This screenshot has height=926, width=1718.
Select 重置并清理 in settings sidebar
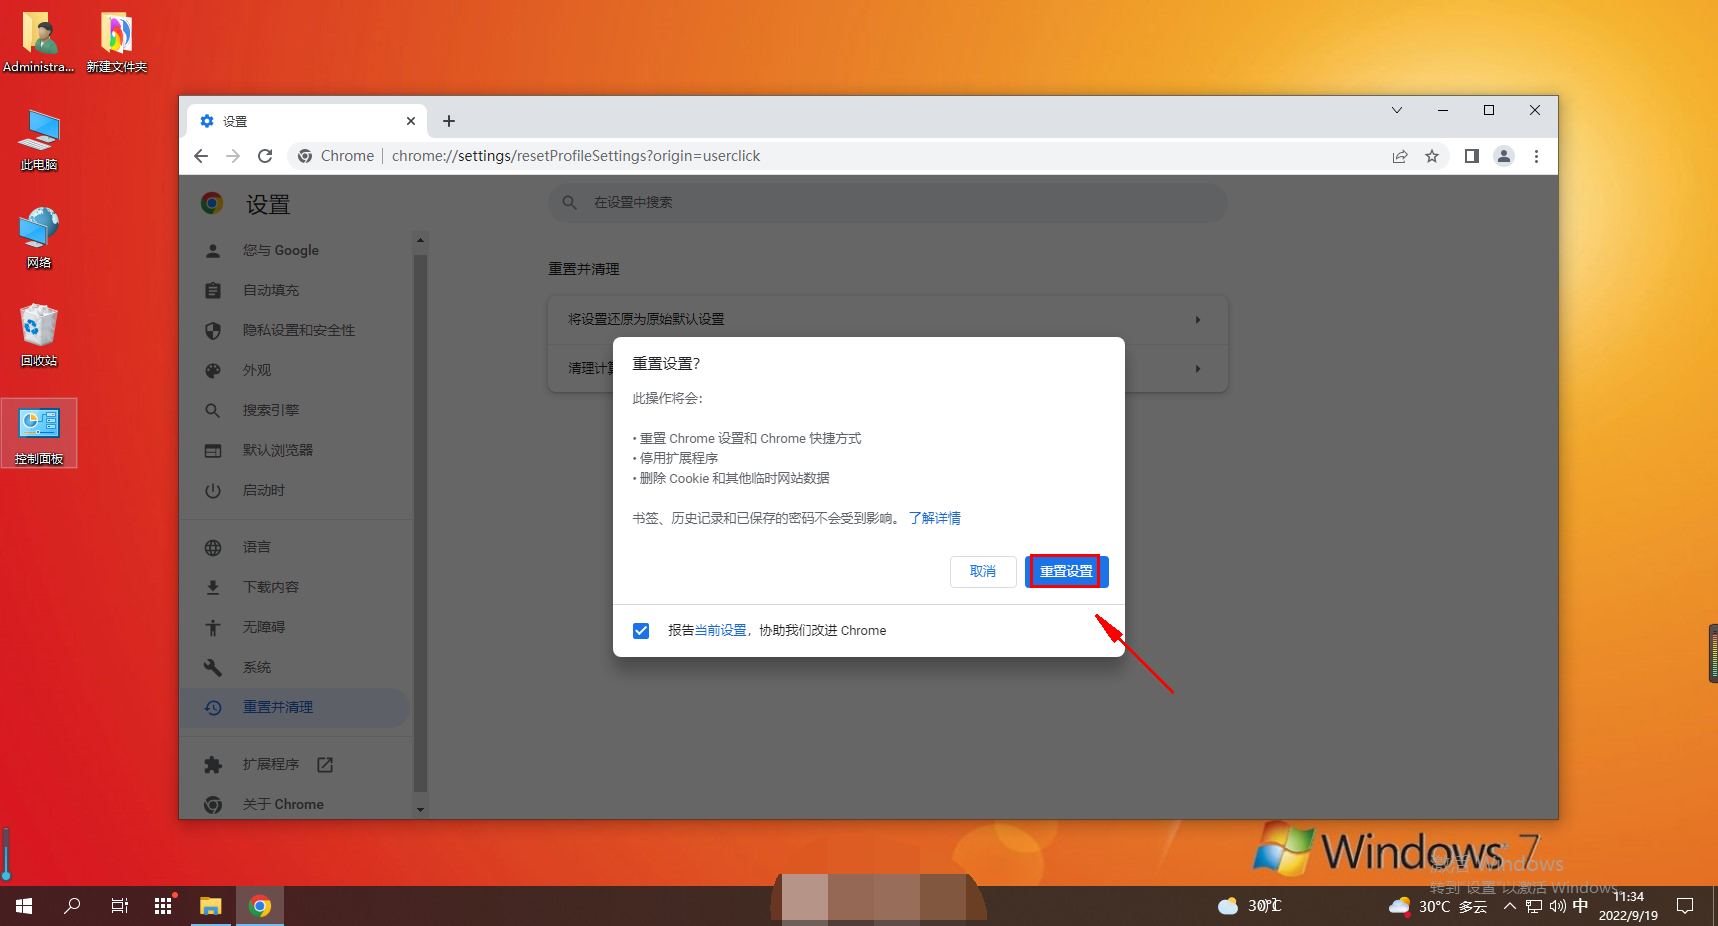pyautogui.click(x=278, y=707)
